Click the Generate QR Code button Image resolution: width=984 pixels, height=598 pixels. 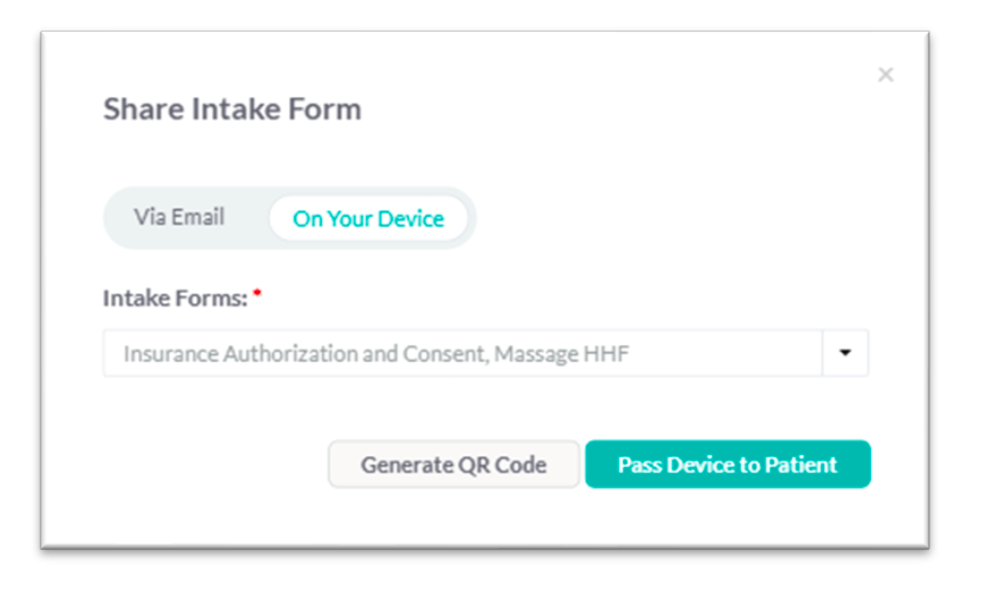[x=454, y=465]
